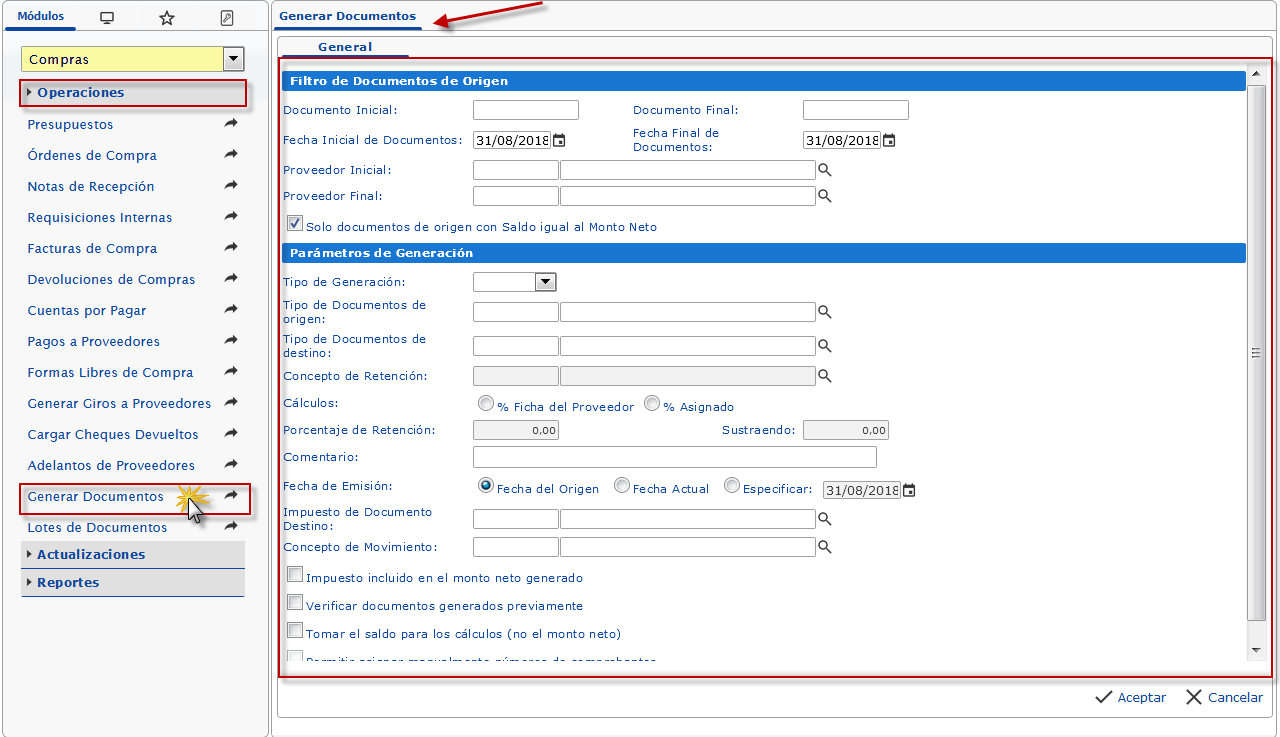
Task: Click shortcut arrow next to Facturas de Compra
Action: click(x=231, y=248)
